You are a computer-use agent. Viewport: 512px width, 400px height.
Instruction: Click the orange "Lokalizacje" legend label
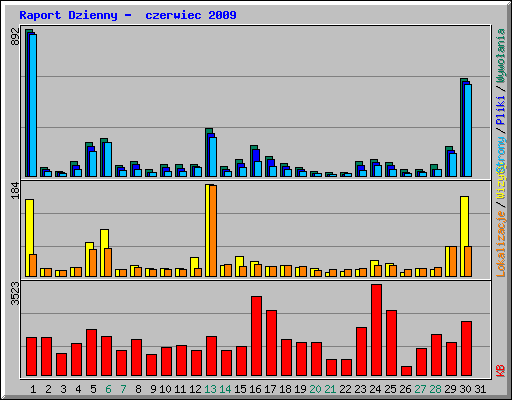pos(501,244)
